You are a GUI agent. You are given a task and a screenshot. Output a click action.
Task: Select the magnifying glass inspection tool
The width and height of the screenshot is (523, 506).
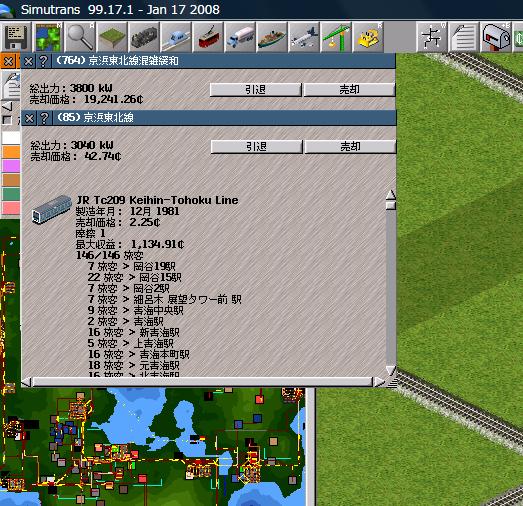(x=80, y=37)
